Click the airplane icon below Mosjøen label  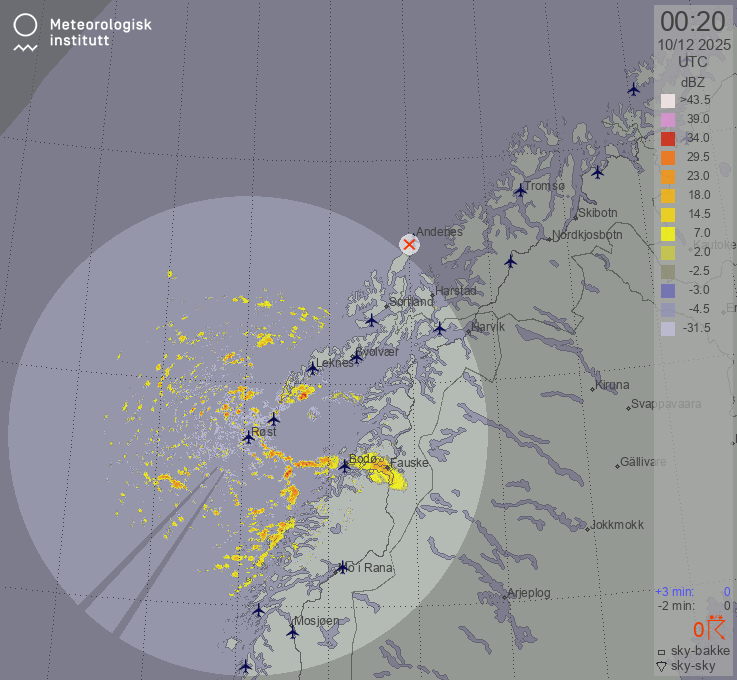pyautogui.click(x=293, y=632)
